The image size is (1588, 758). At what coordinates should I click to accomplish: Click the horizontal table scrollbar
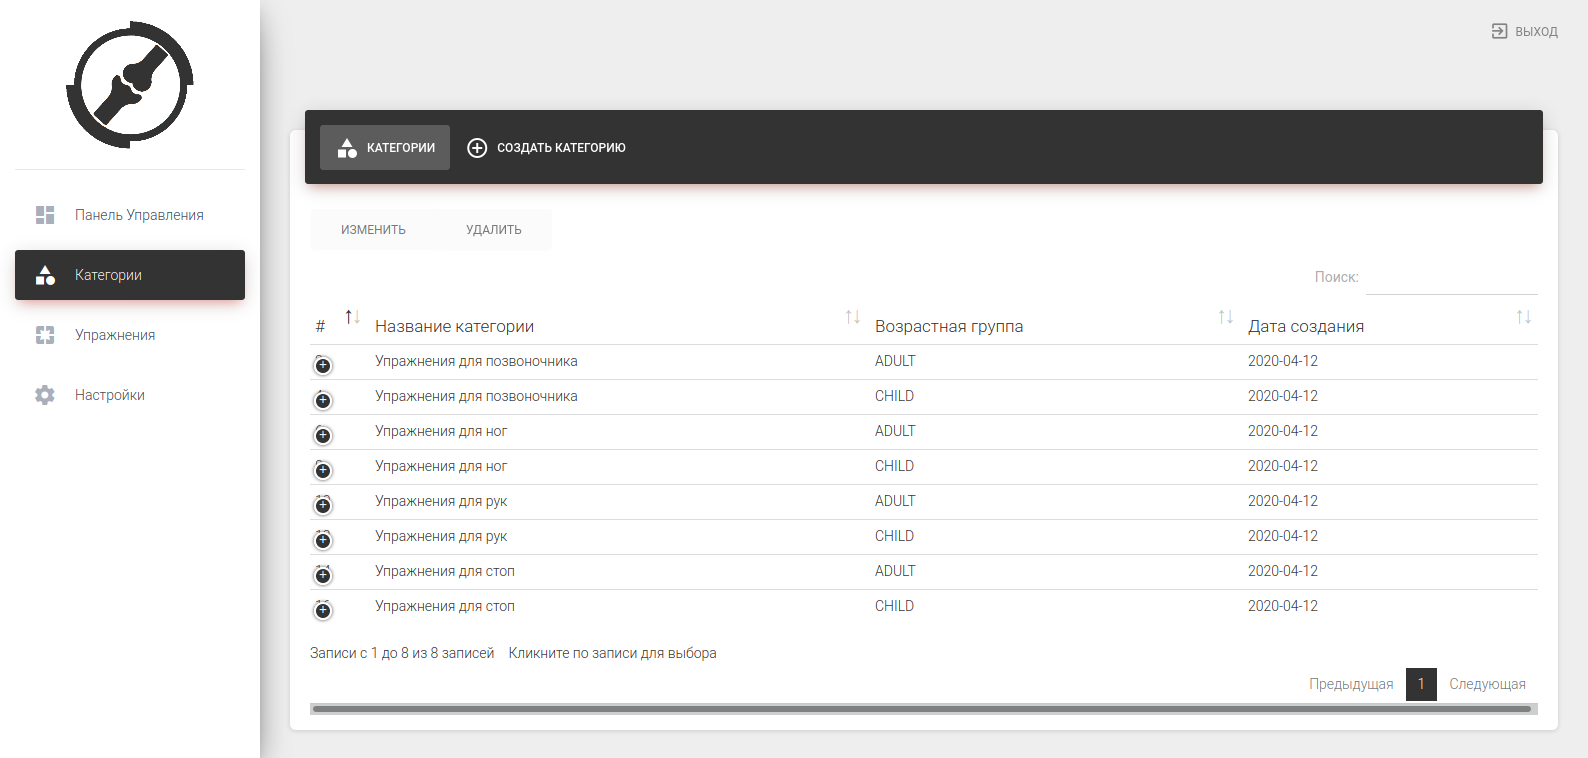(922, 709)
